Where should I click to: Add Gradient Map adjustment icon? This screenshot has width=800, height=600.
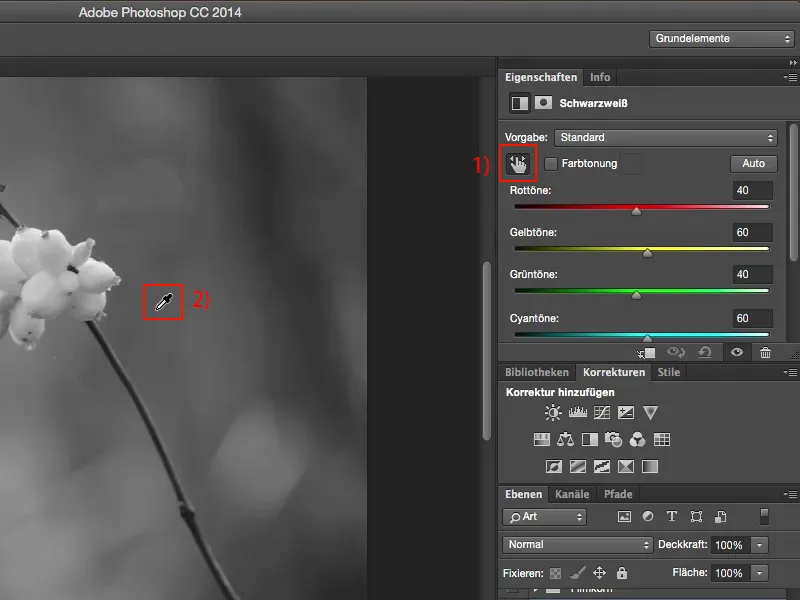click(x=649, y=466)
